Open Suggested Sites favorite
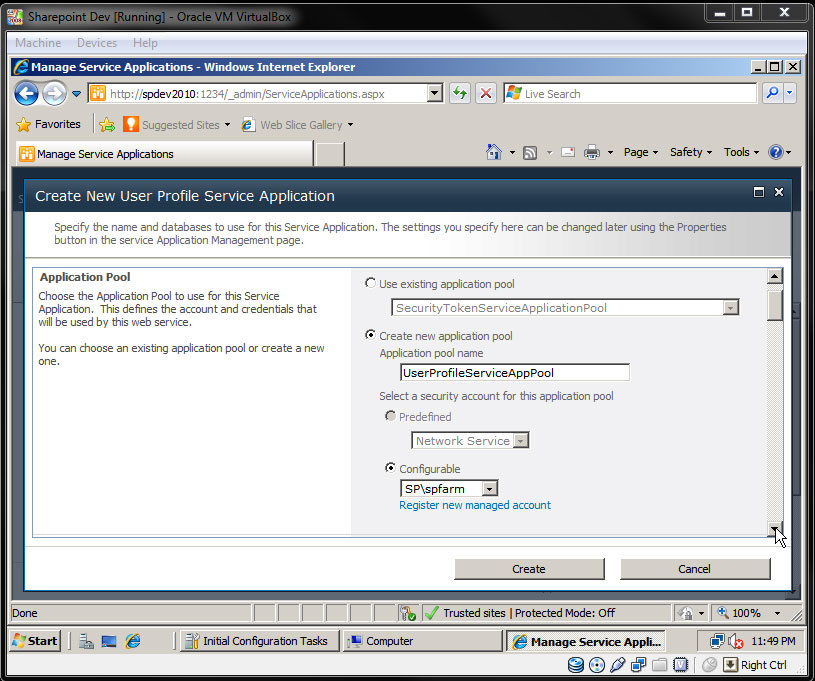The width and height of the screenshot is (815, 681). (x=176, y=125)
